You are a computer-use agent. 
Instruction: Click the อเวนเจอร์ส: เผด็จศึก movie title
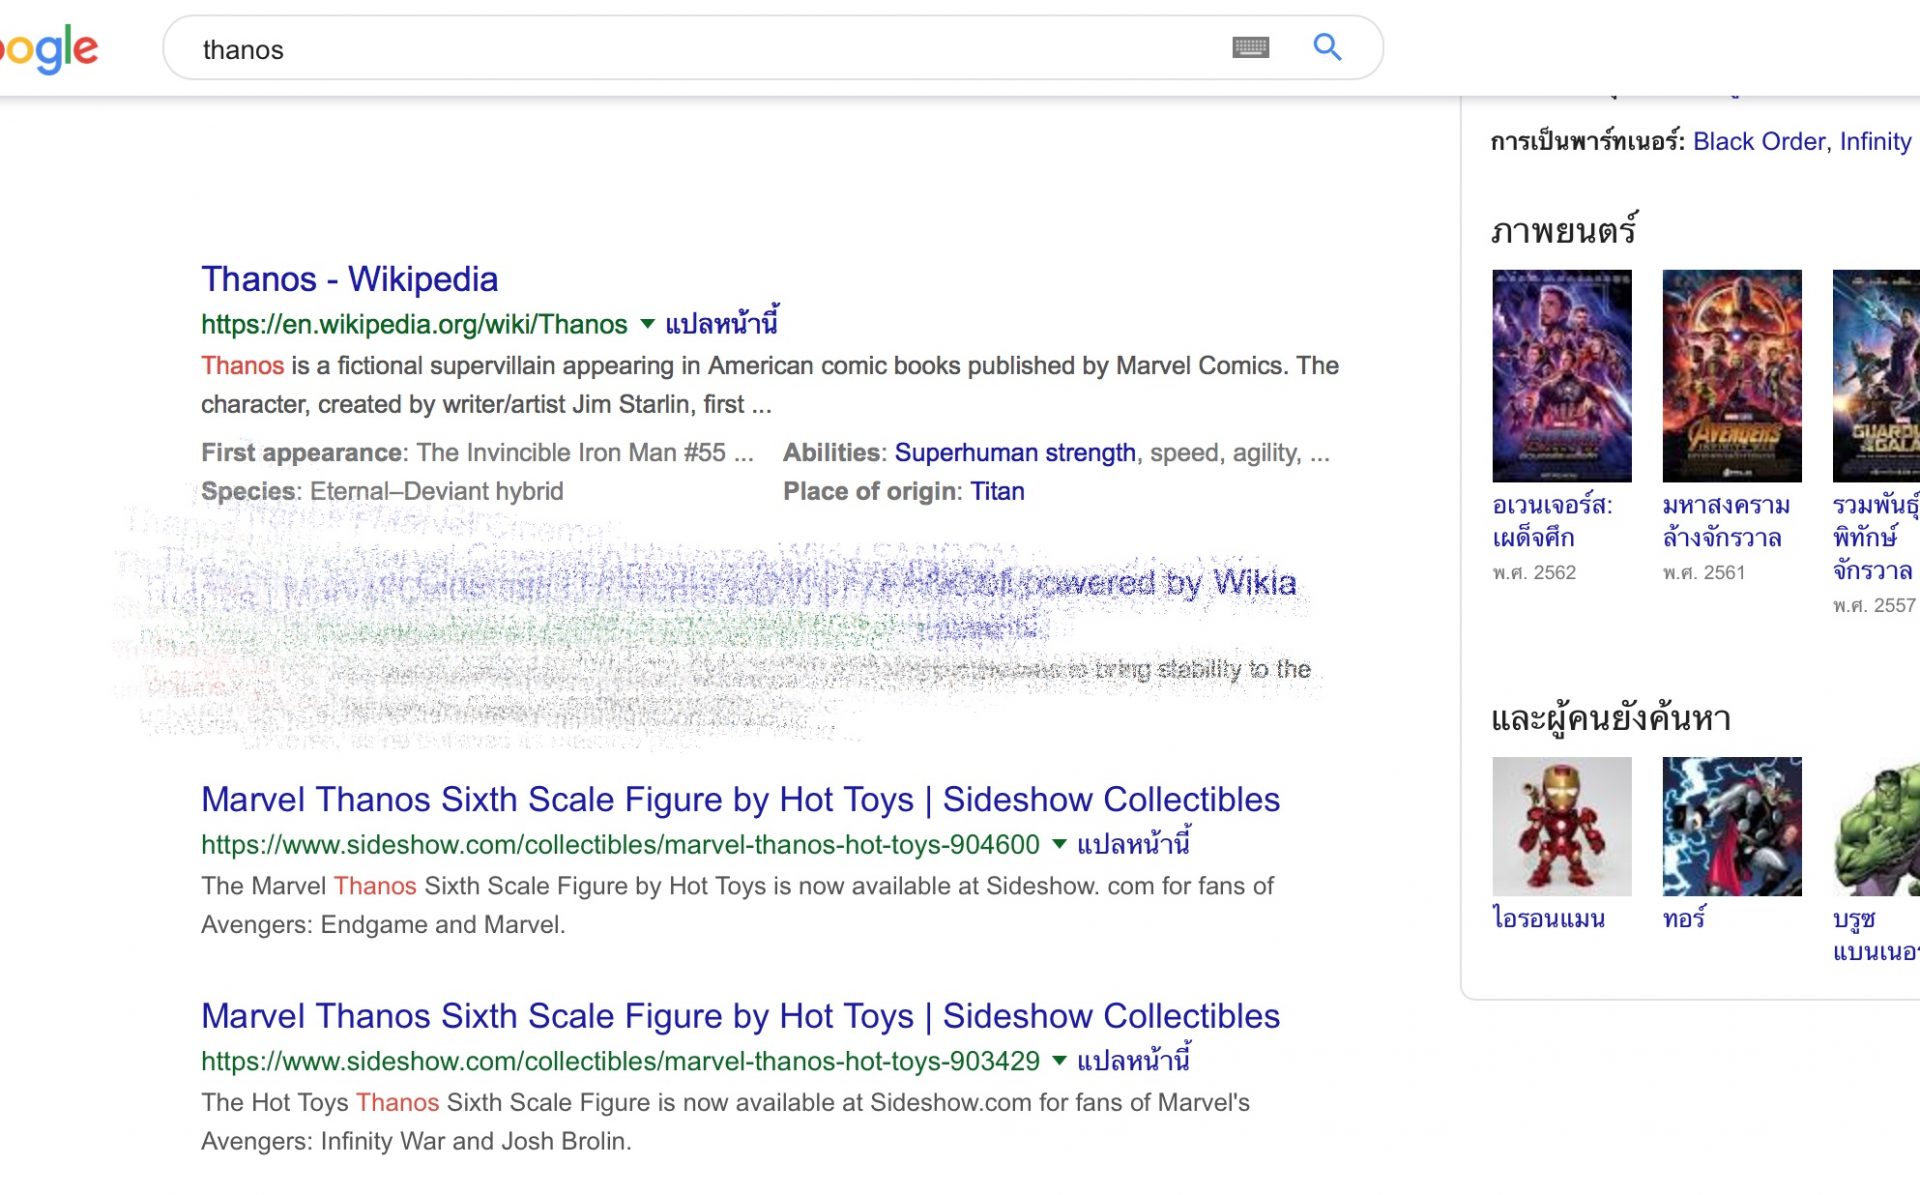(1552, 521)
